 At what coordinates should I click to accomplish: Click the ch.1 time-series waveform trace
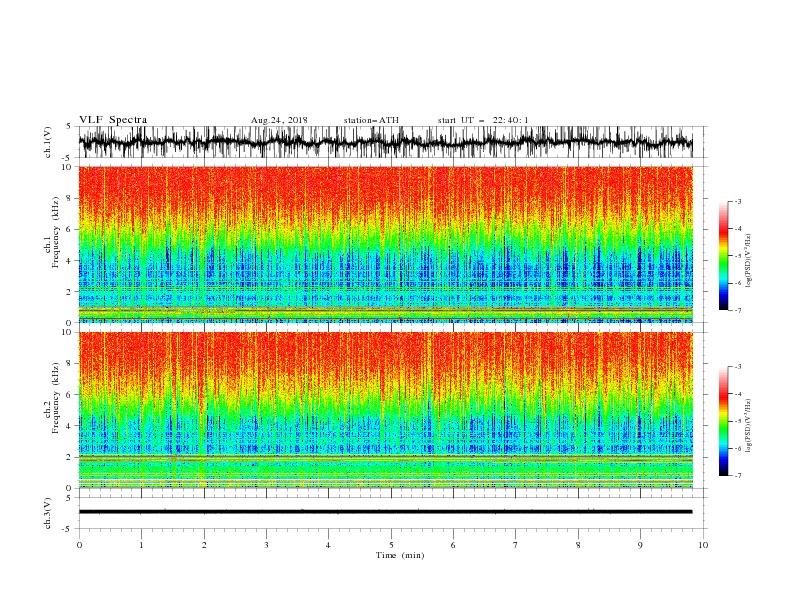point(385,142)
